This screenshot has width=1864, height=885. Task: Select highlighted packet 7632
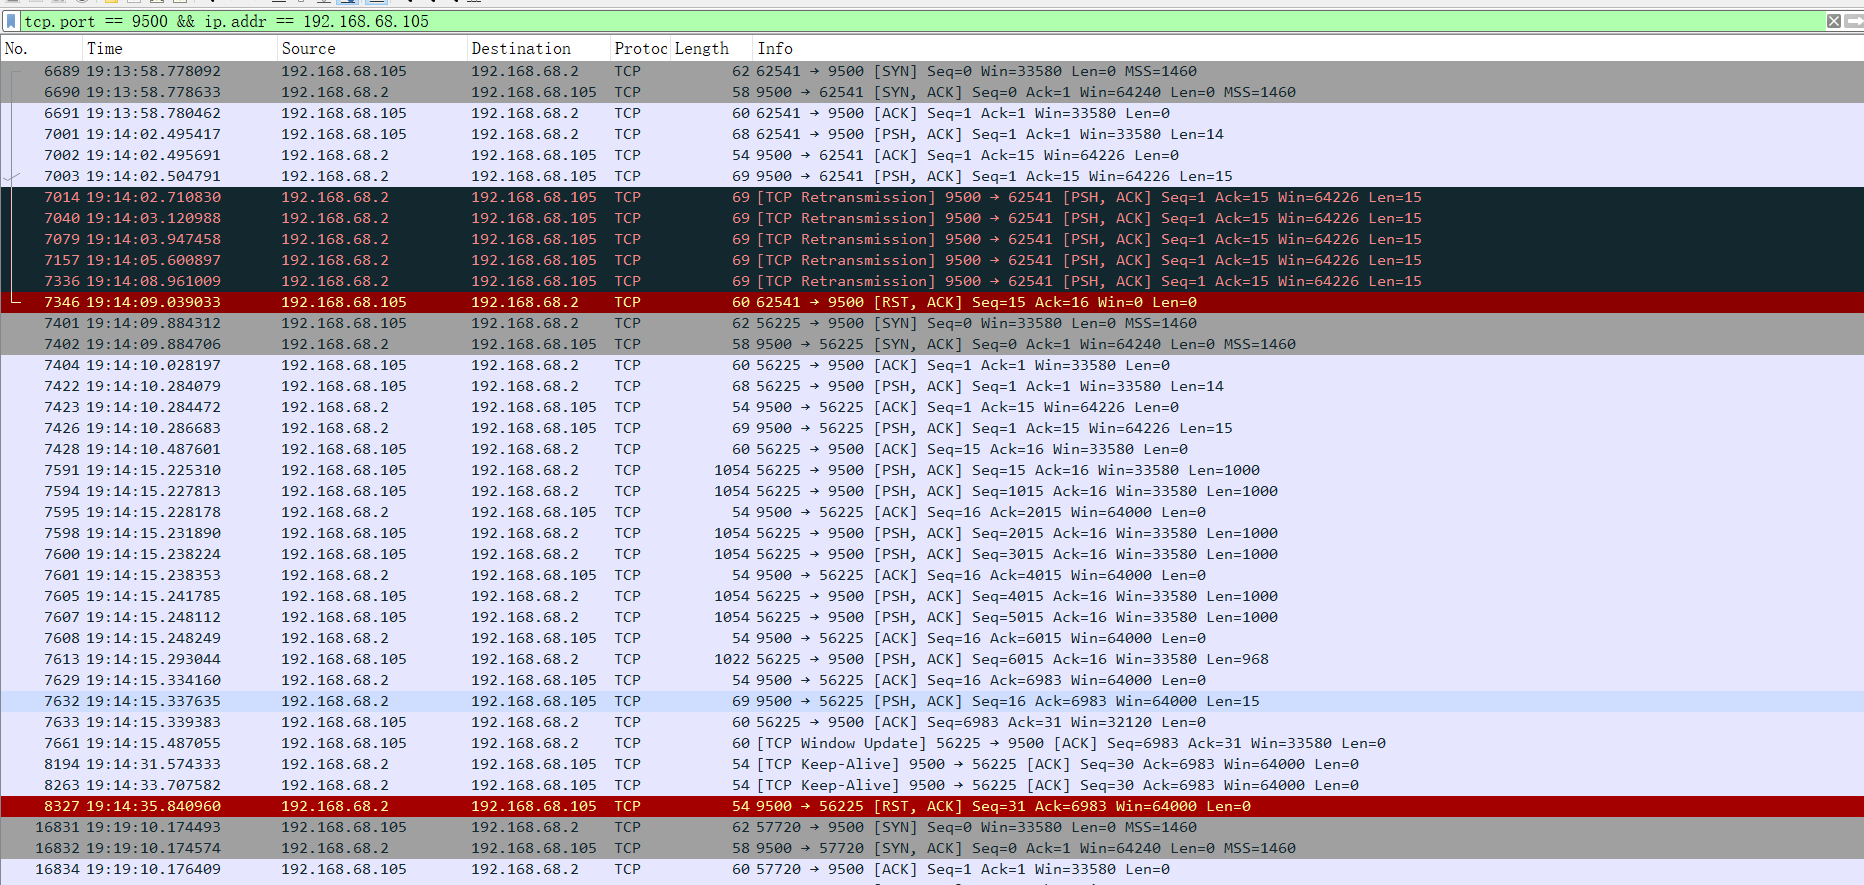[932, 701]
